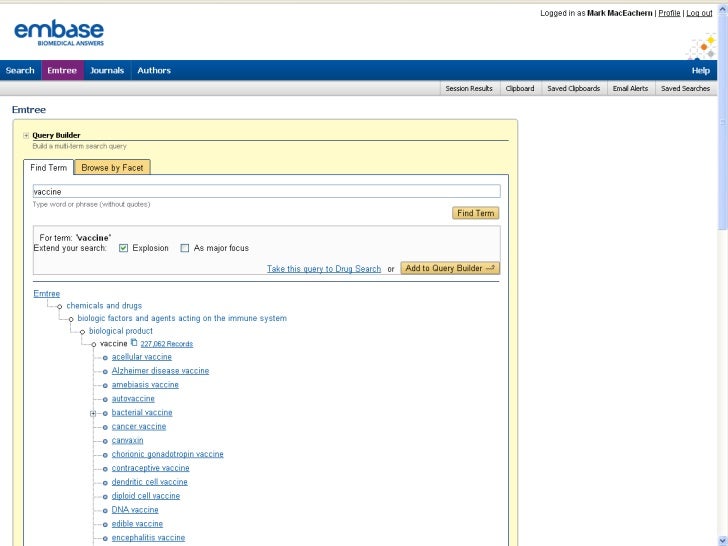Open autovaccine term

[133, 398]
